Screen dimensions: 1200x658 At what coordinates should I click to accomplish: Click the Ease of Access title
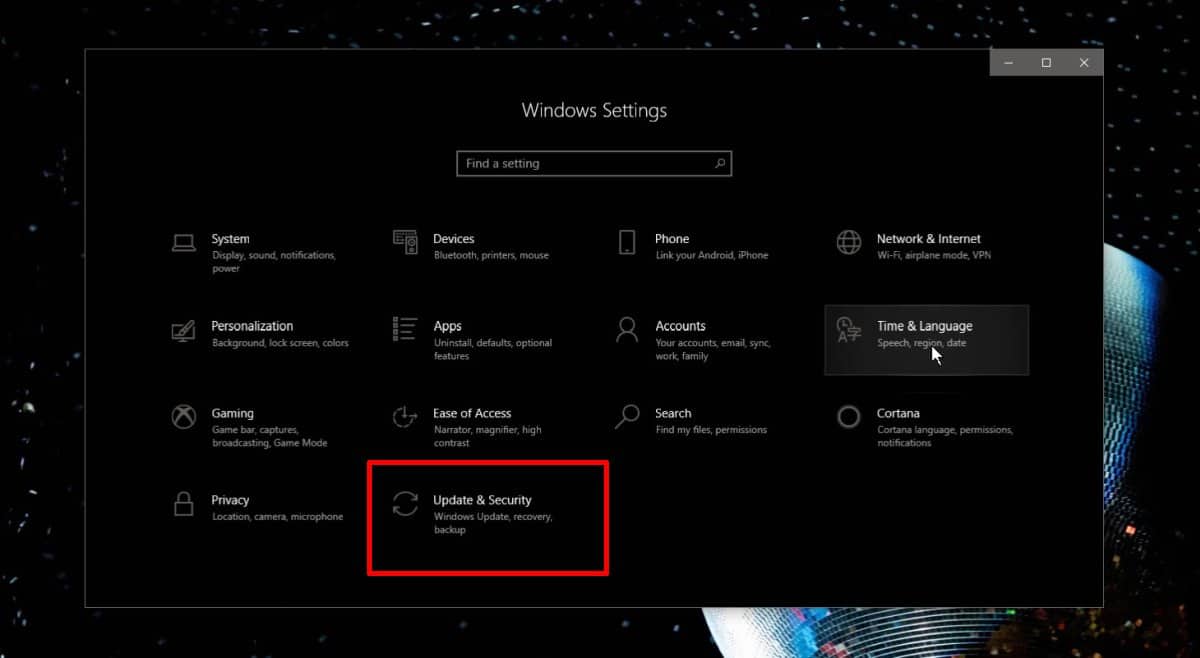pyautogui.click(x=472, y=413)
